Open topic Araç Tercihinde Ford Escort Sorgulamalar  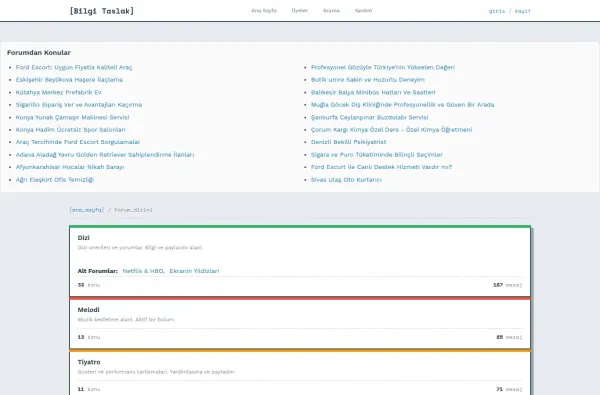(x=78, y=142)
